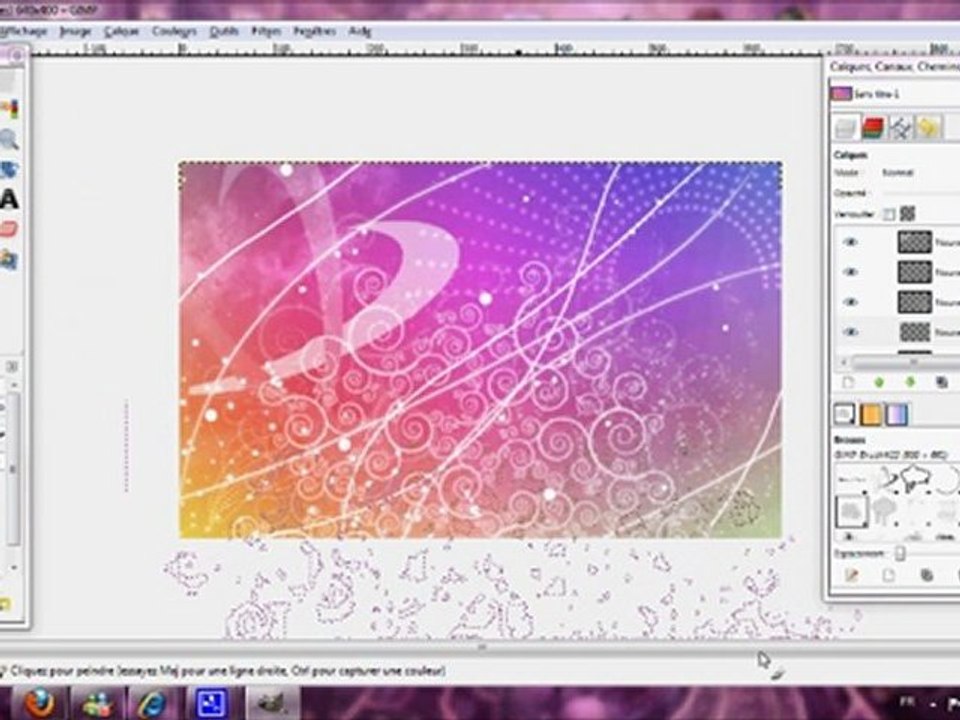960x720 pixels.
Task: Select the Text tool (letter A)
Action: [9, 200]
